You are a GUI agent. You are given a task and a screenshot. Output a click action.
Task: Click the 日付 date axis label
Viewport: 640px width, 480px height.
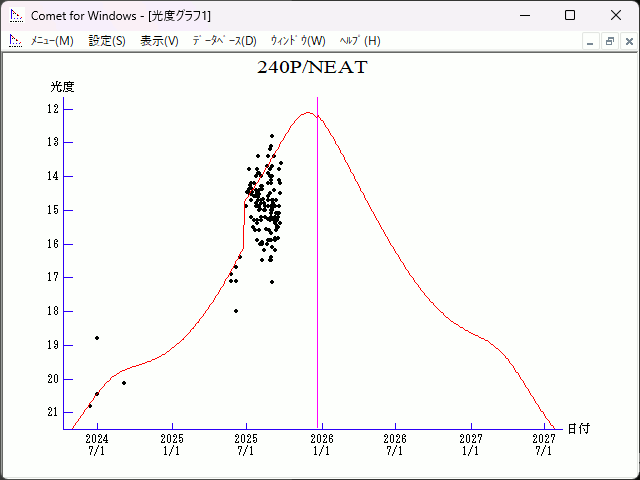click(x=578, y=428)
